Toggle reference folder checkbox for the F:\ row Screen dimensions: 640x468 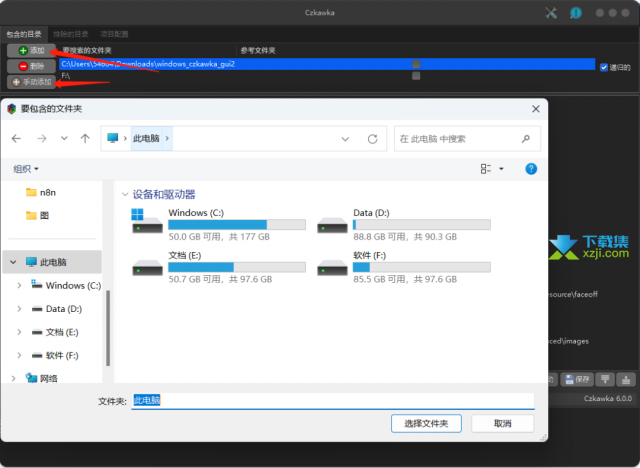pyautogui.click(x=416, y=76)
